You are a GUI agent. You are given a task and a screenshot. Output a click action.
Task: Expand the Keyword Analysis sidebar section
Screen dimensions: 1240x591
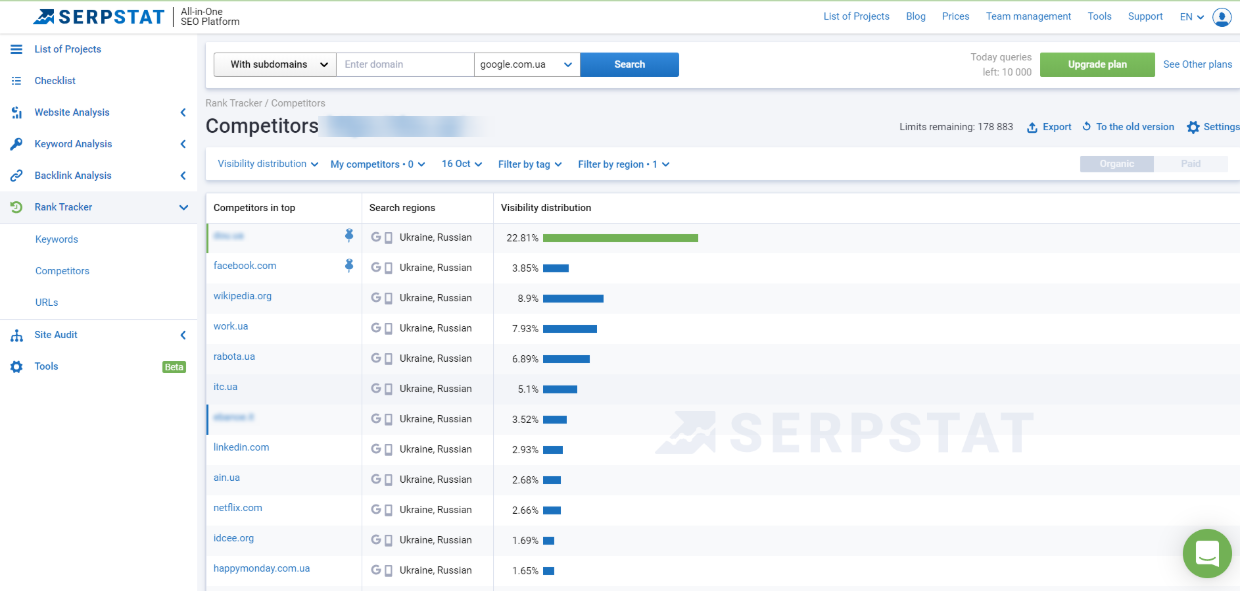coord(183,144)
